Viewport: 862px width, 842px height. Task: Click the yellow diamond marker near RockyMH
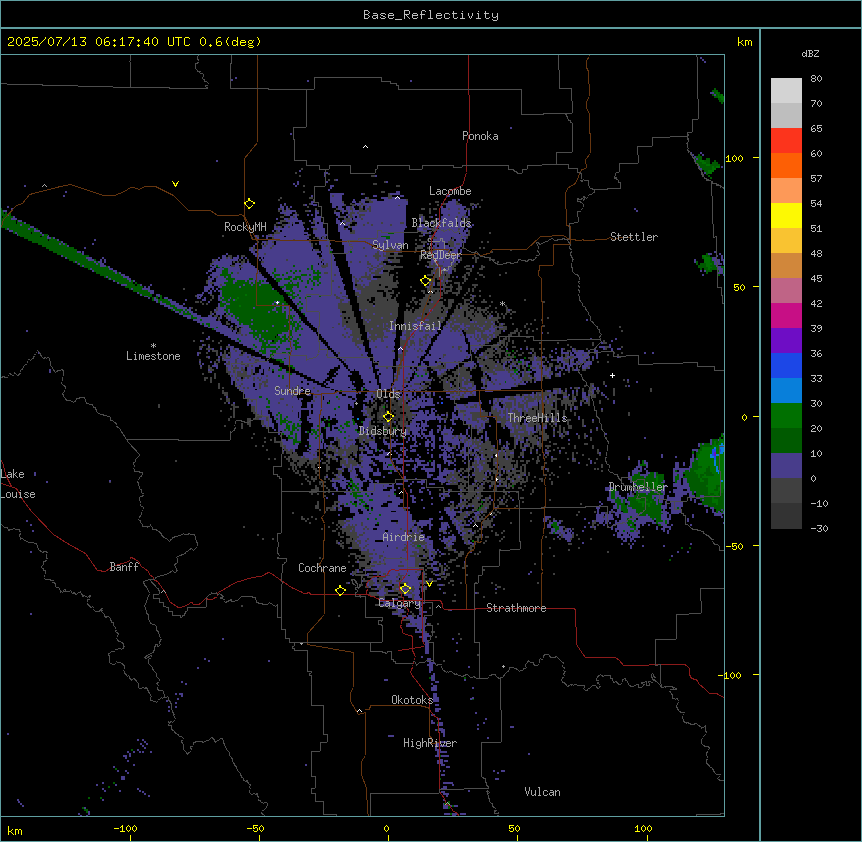249,204
